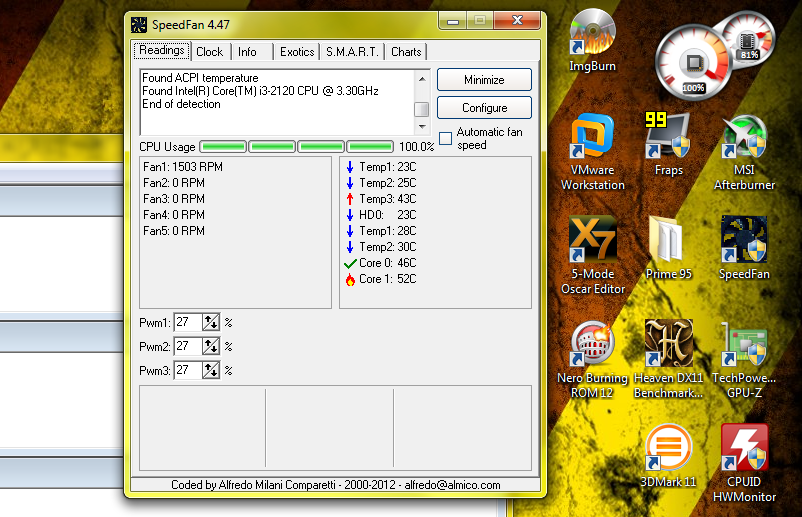The image size is (802, 517).
Task: Click the 'Core 0: 46C' reading text
Action: (388, 263)
